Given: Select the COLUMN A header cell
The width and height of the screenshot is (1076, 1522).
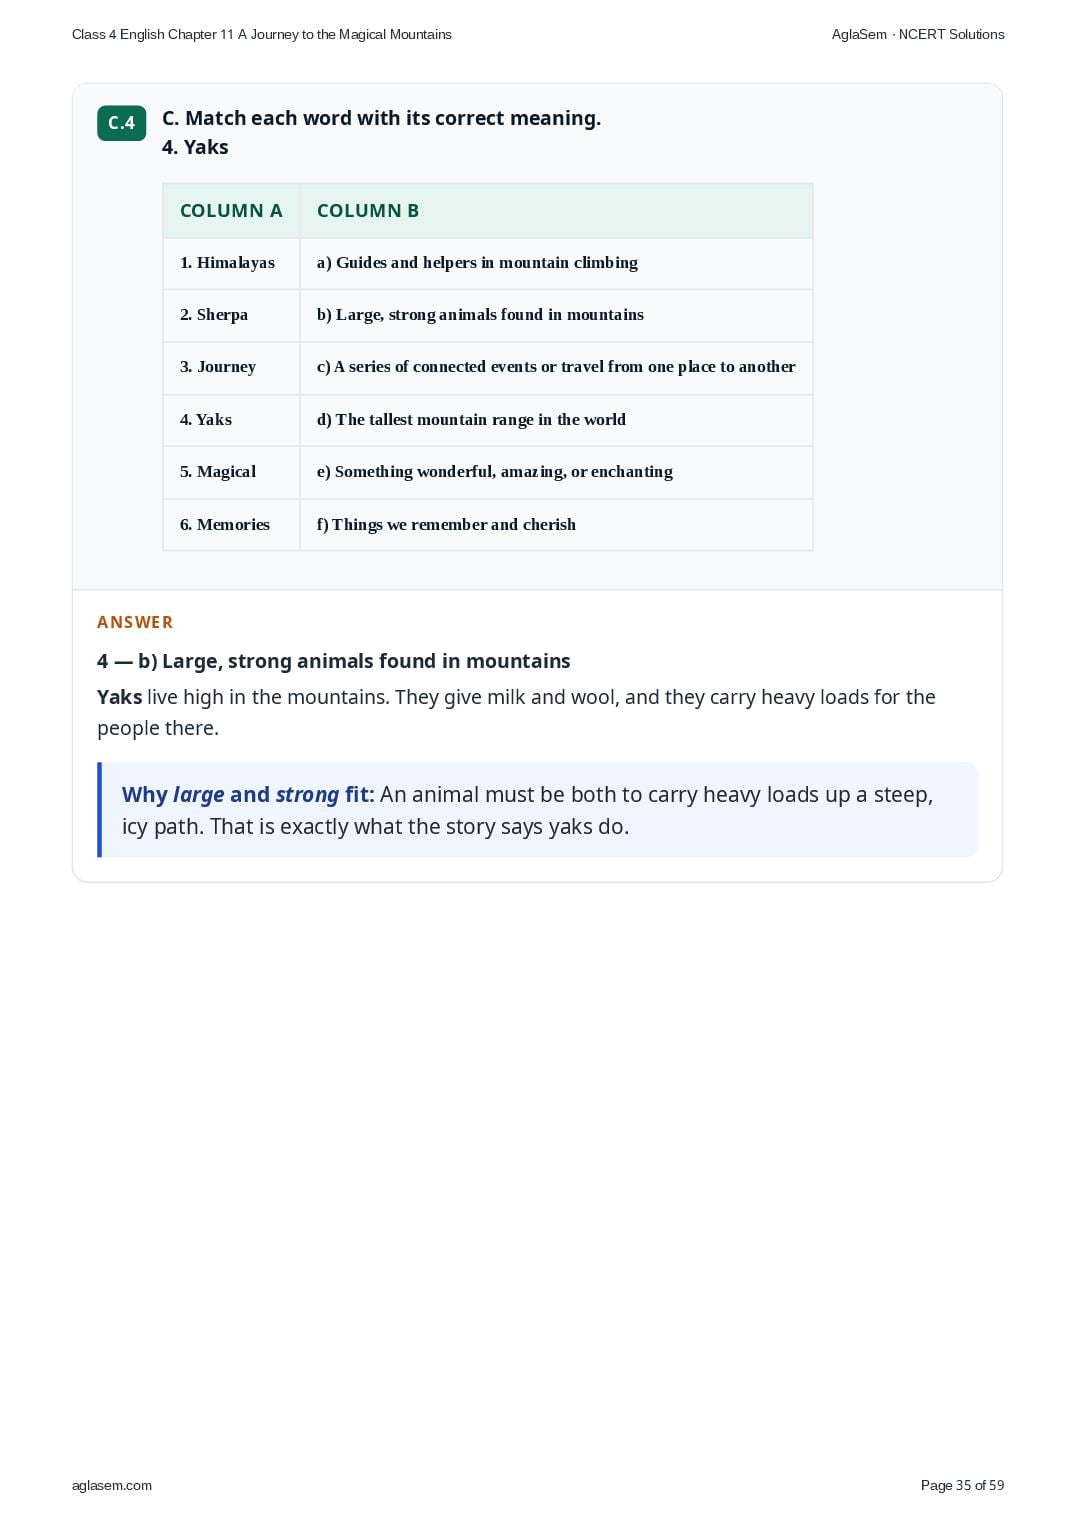Looking at the screenshot, I should (231, 211).
